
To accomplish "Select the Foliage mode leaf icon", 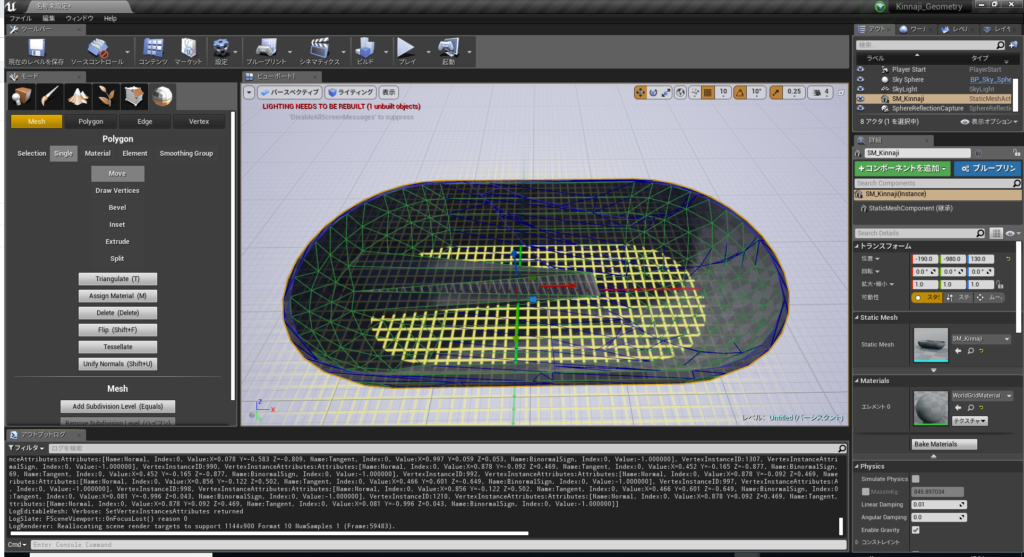I will [x=106, y=97].
